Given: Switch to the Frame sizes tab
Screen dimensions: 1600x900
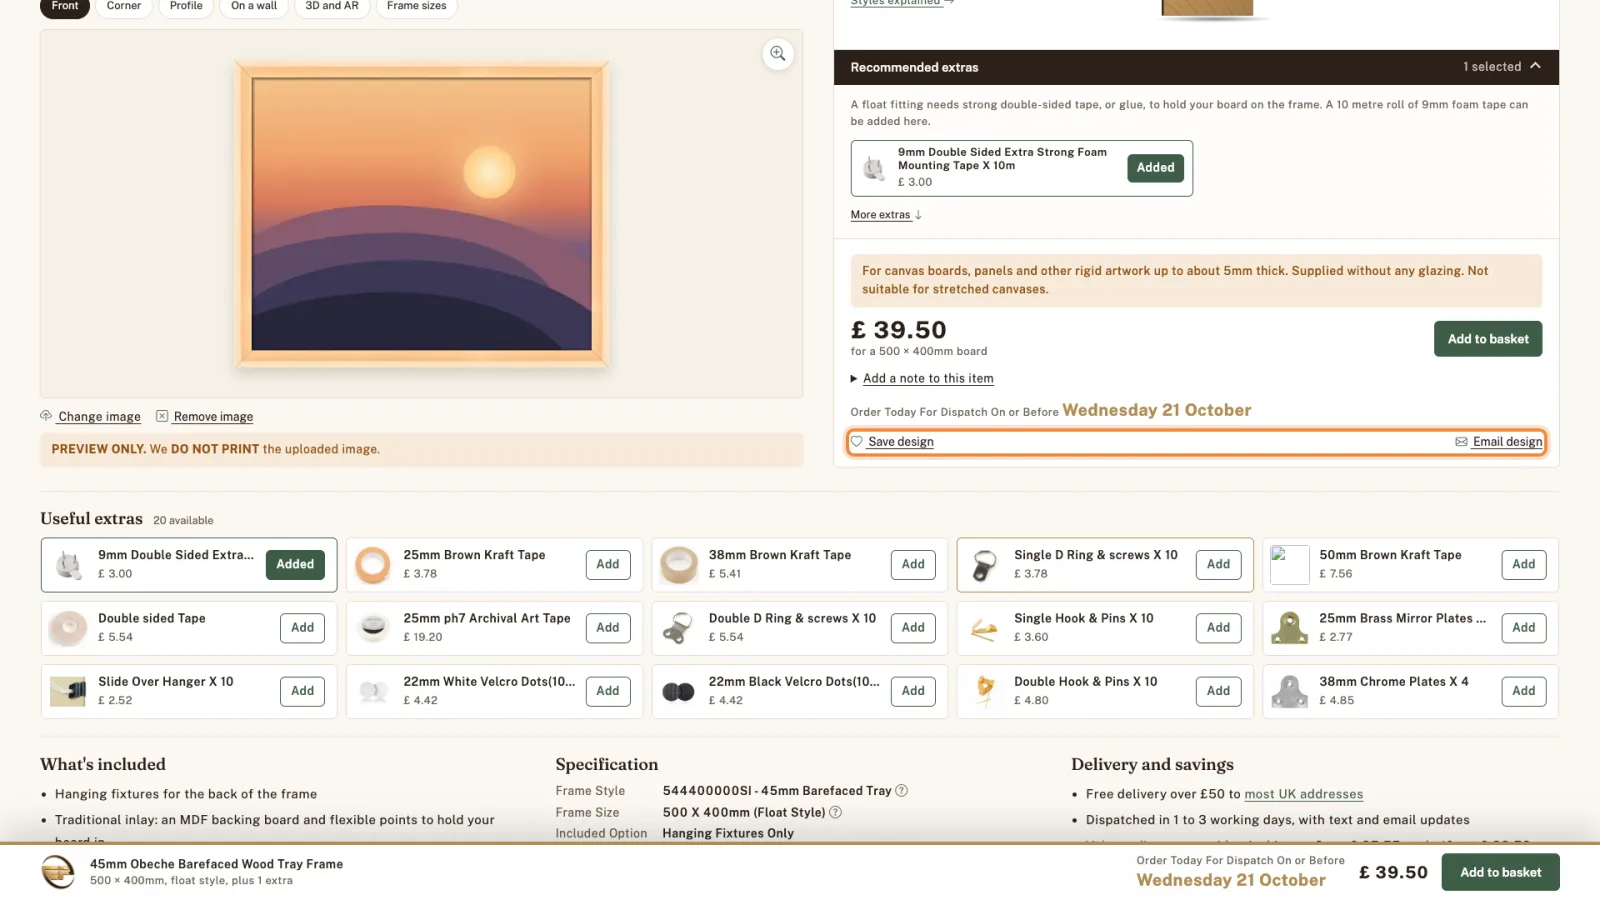Looking at the screenshot, I should click(x=417, y=6).
